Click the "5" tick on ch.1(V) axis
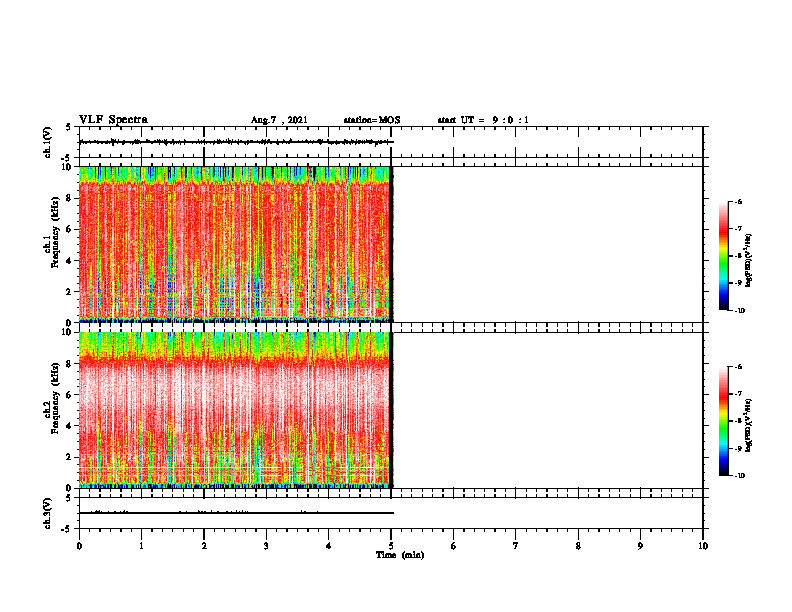 (x=69, y=127)
